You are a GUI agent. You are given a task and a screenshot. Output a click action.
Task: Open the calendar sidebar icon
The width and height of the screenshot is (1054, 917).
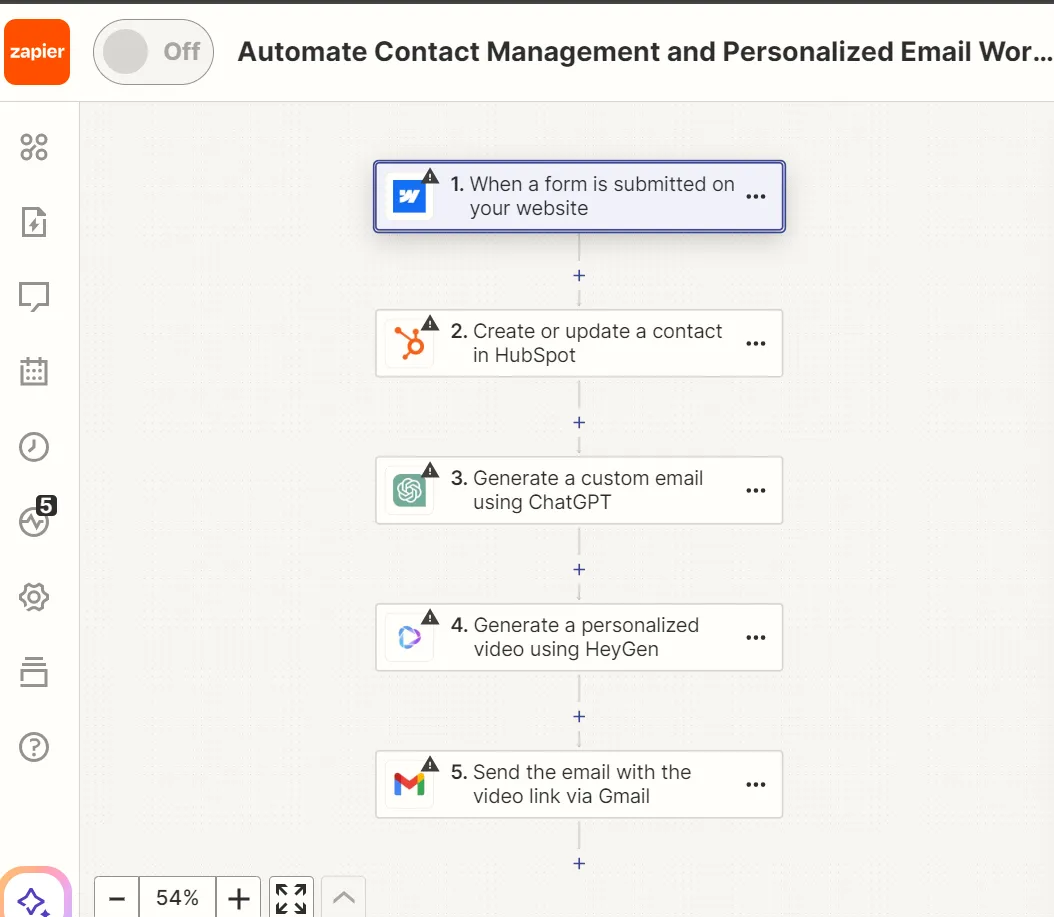[34, 372]
